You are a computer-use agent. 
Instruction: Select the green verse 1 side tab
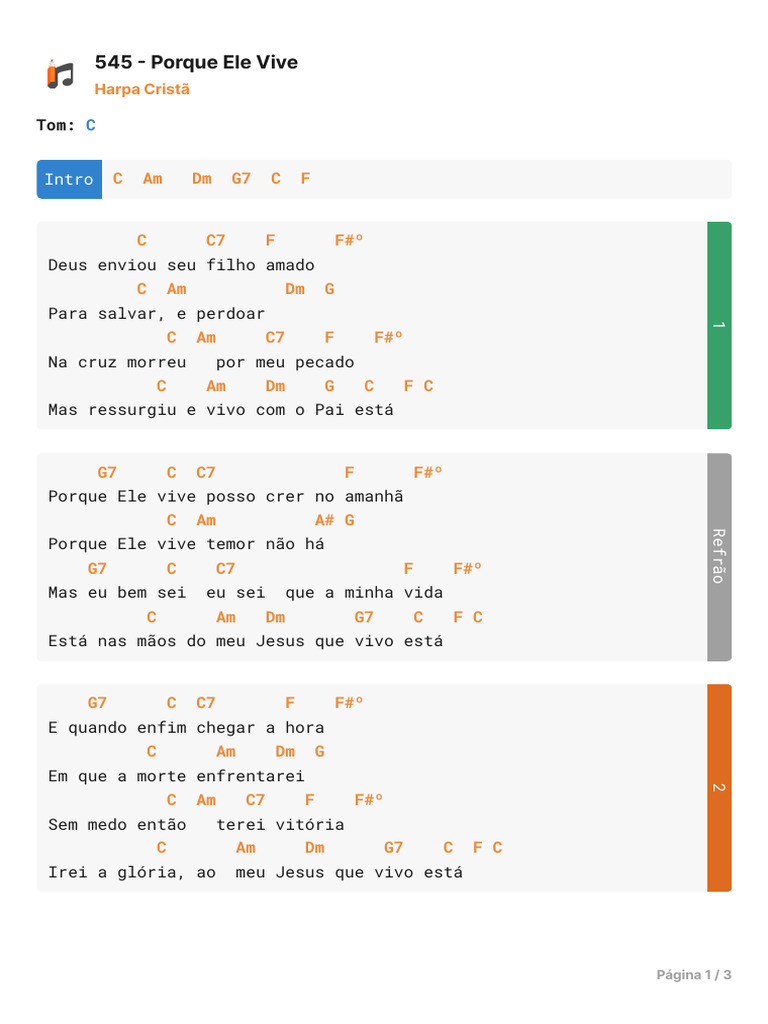719,326
